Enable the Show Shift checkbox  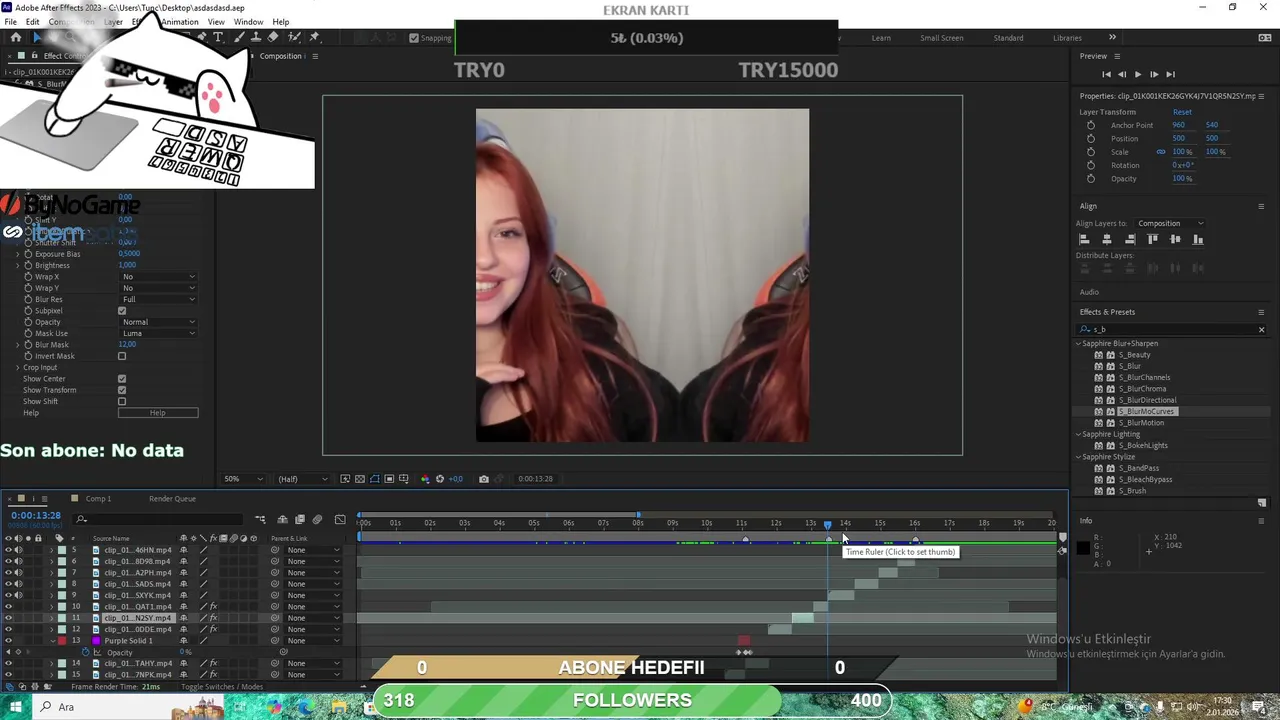pyautogui.click(x=122, y=401)
